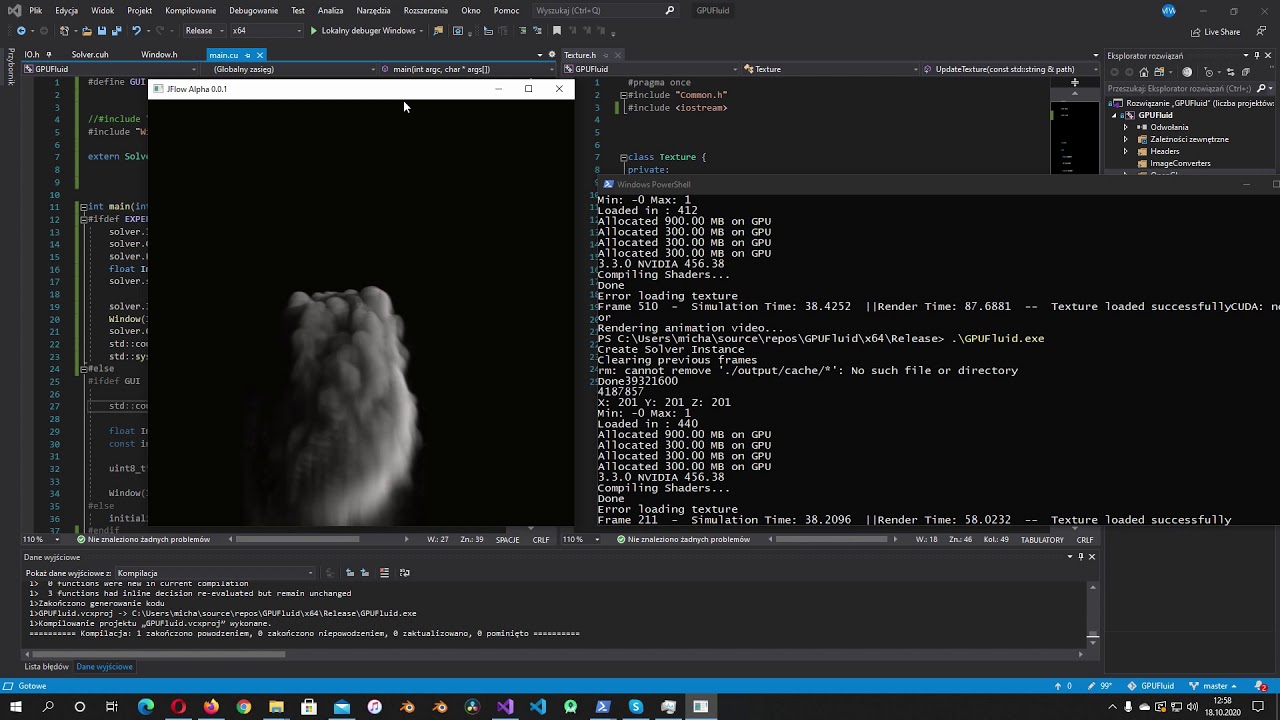This screenshot has width=1280, height=720.
Task: Open the Kompilacja output source dropdown
Action: point(215,573)
